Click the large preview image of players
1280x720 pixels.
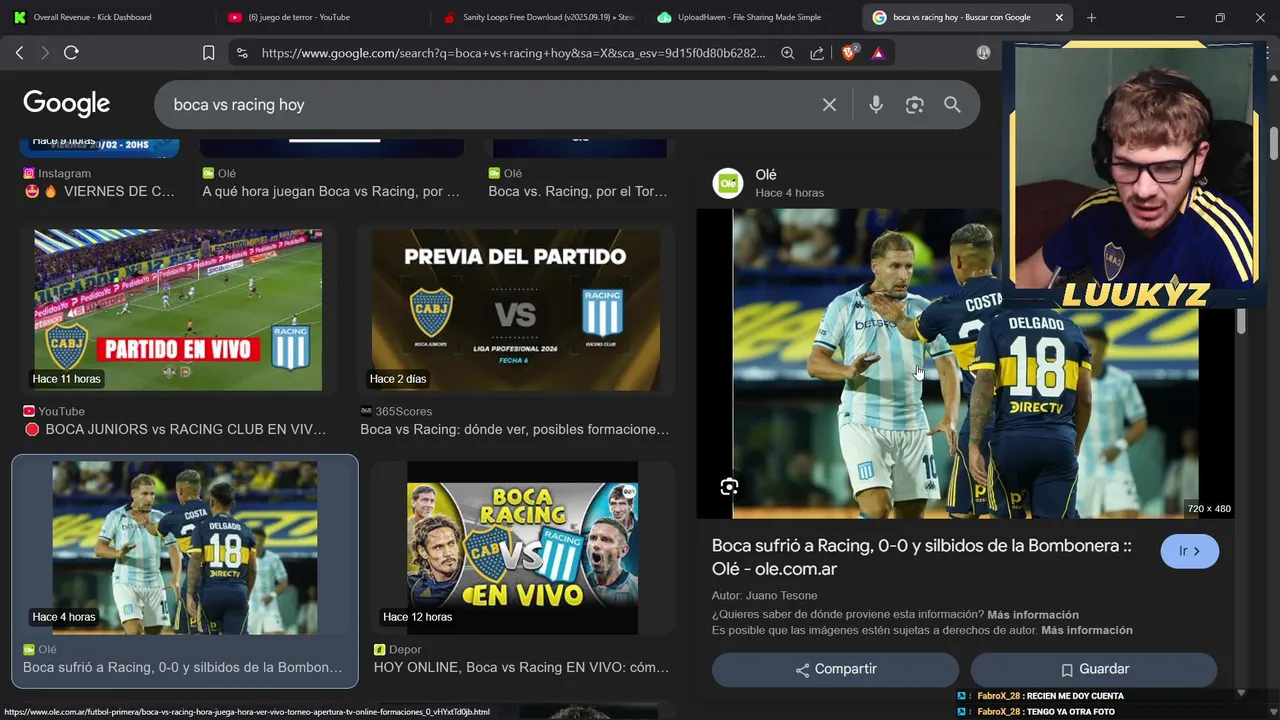pos(965,363)
